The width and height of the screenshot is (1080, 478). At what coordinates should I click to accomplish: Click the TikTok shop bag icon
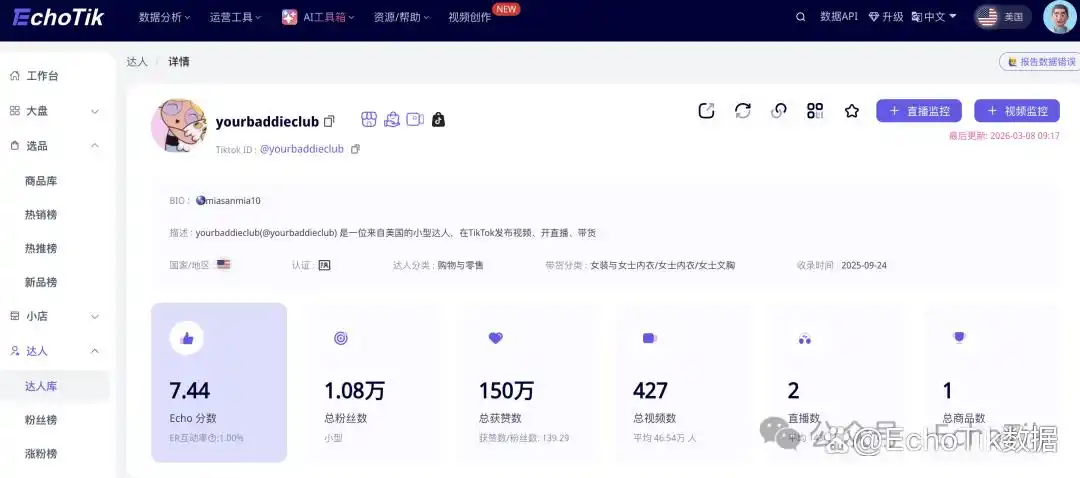click(438, 120)
